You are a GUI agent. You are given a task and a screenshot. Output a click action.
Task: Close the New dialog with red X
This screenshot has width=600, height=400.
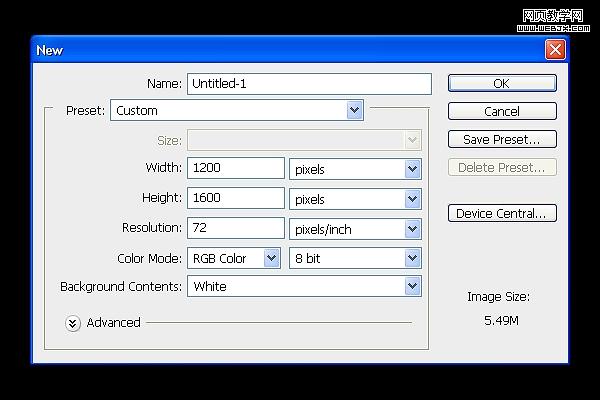(555, 49)
